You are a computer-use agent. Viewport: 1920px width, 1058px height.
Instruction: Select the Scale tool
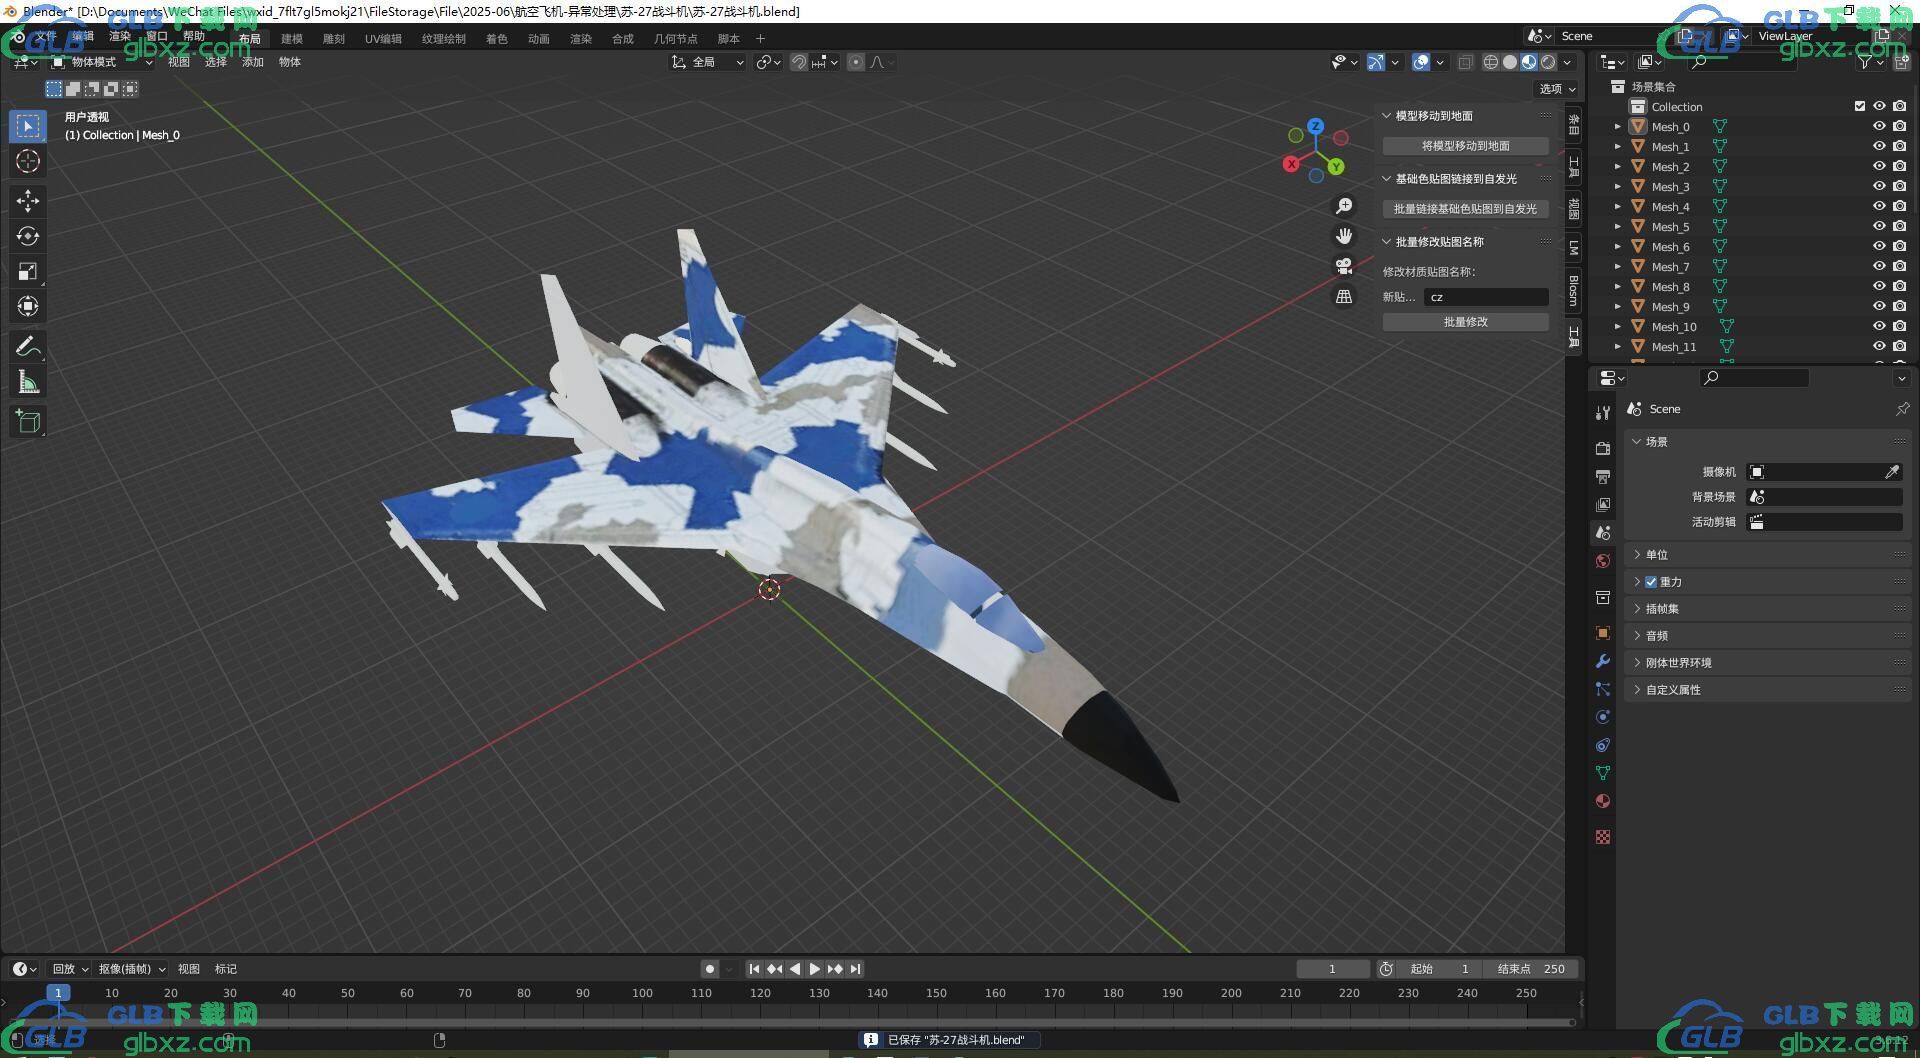28,271
